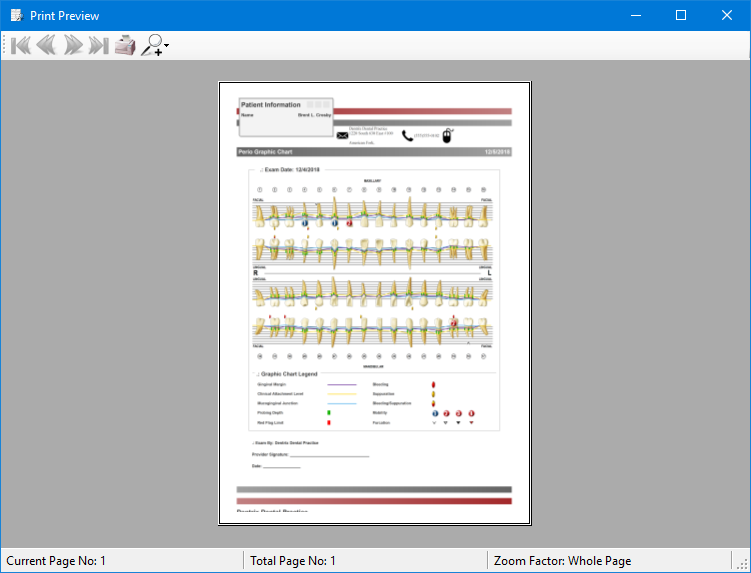Print the document with printer icon
The image size is (751, 573).
pyautogui.click(x=124, y=45)
